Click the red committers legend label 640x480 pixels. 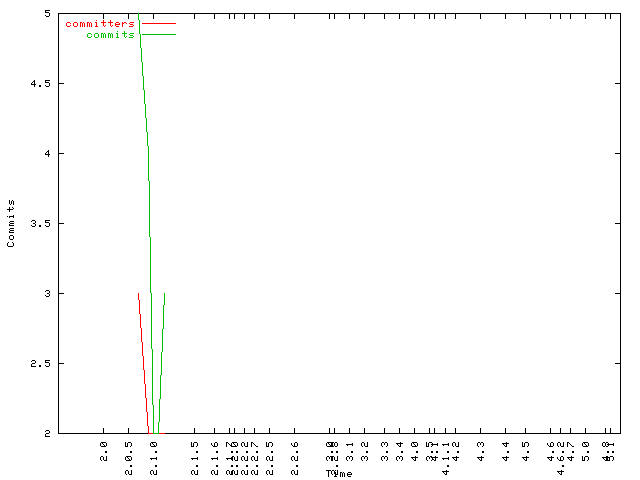pos(100,23)
